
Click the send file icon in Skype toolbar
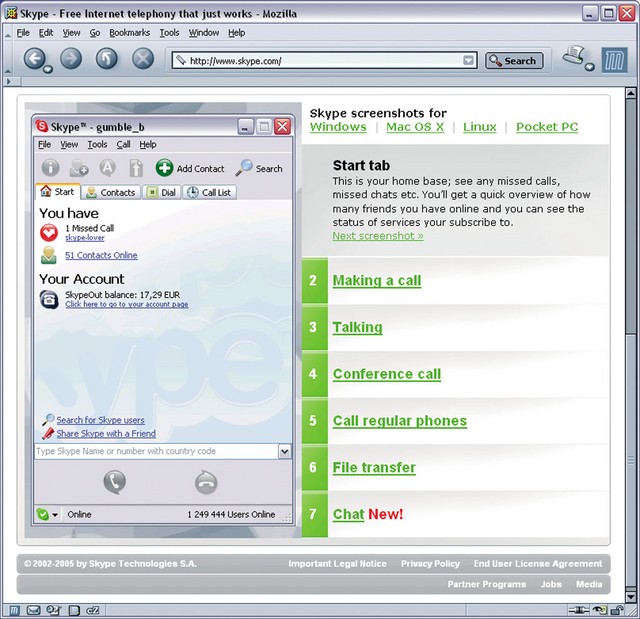(x=136, y=168)
